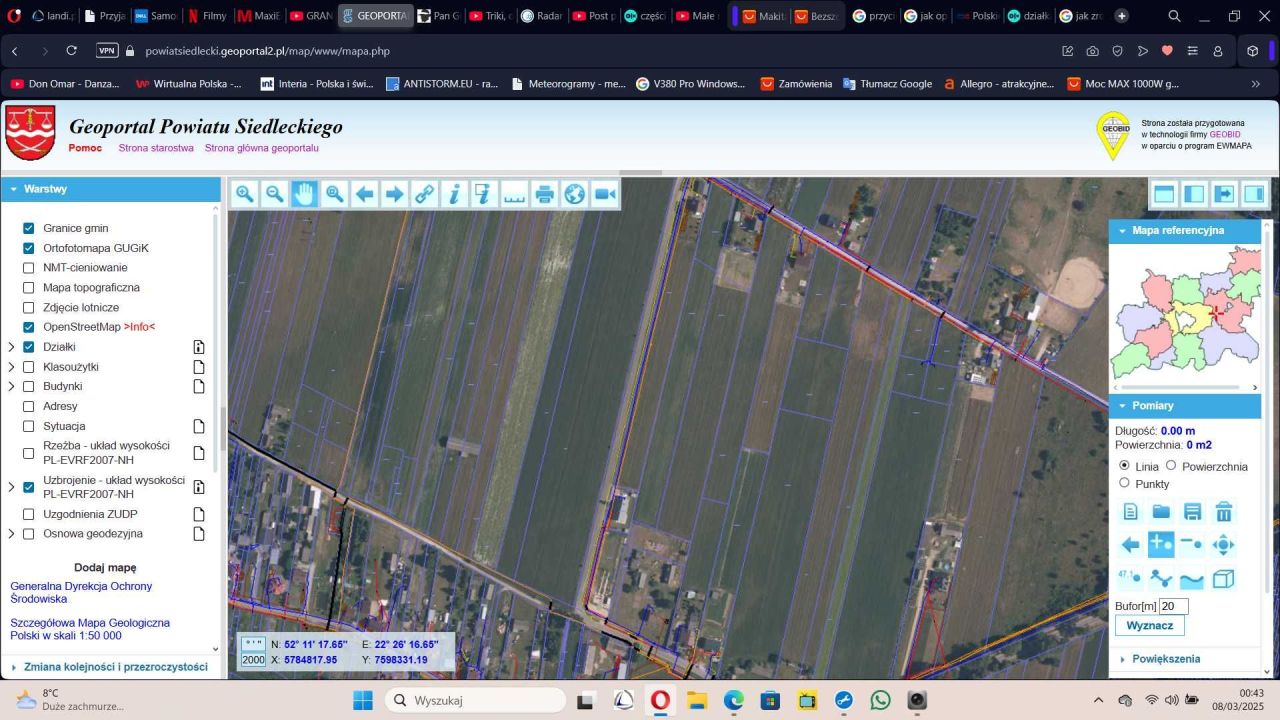Screen dimensions: 1280x720
Task: Collapse the Warstwy panel header
Action: 45,189
